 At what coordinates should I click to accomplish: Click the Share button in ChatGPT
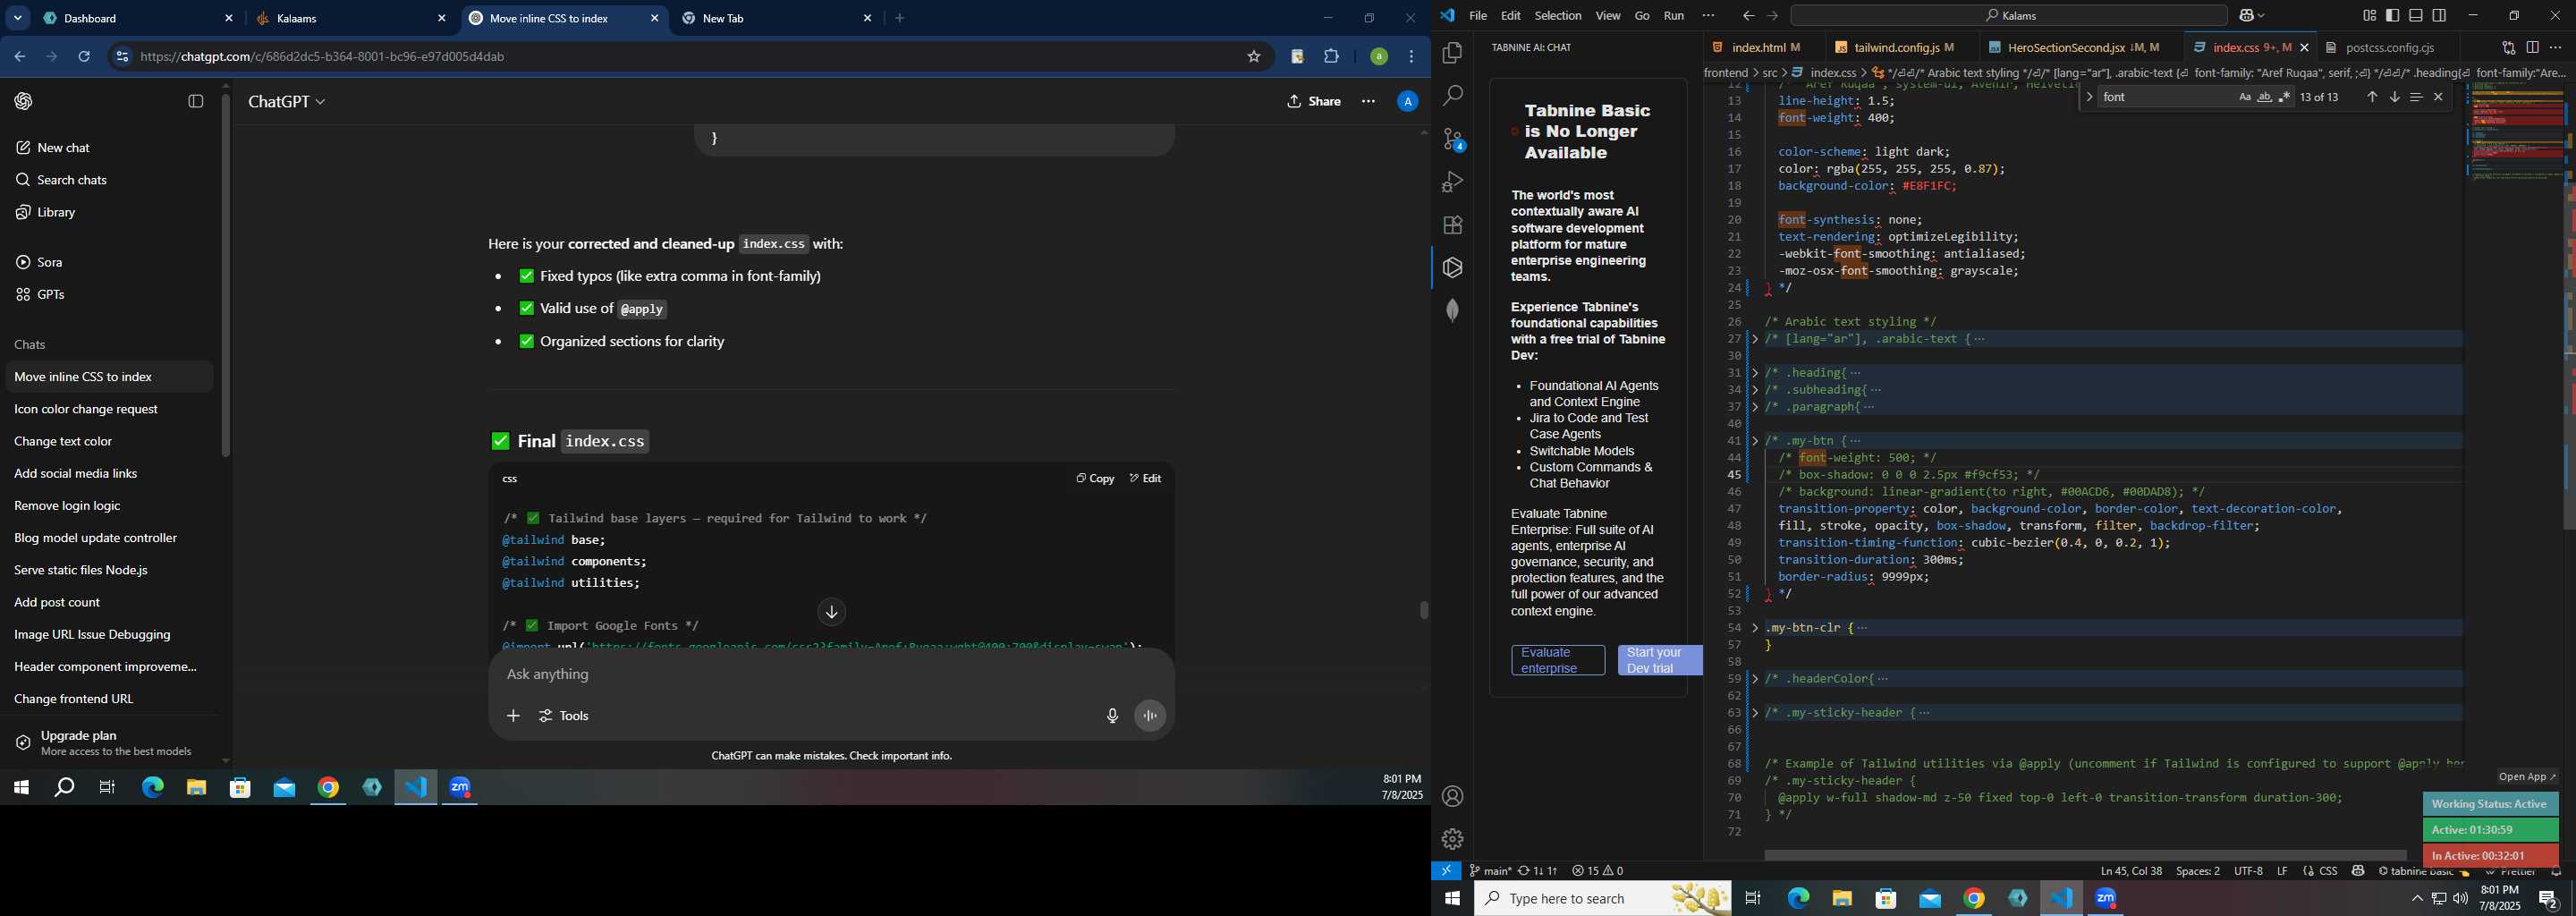(1314, 101)
